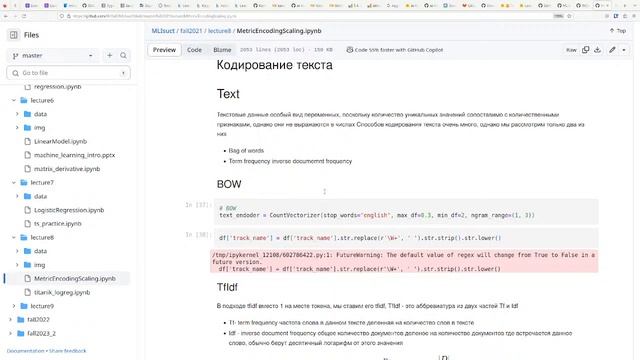Expand the data folder under lecture8
Viewport: 640px width, 360px height.
(17, 251)
